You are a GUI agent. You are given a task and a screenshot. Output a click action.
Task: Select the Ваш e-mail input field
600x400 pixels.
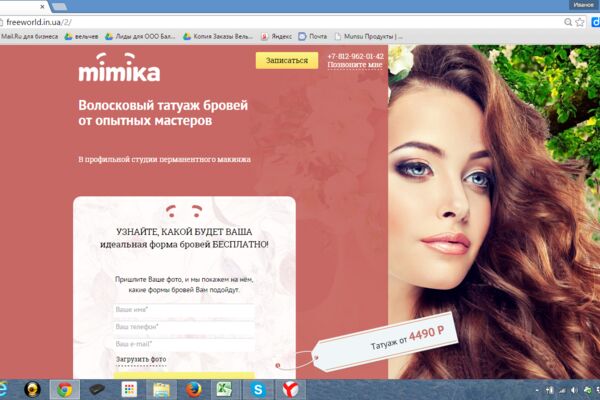(184, 344)
